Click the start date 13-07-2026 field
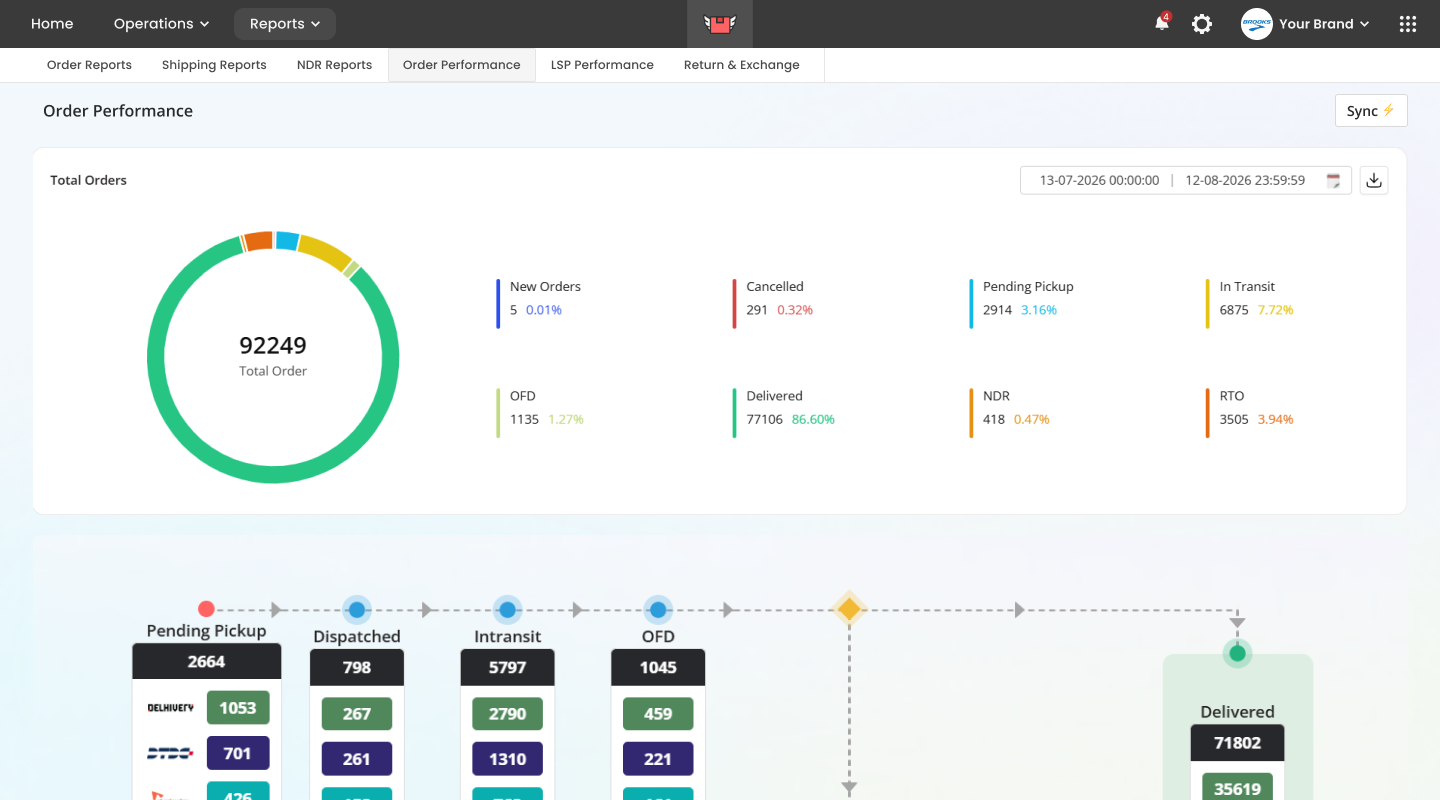The image size is (1440, 800). [1099, 181]
